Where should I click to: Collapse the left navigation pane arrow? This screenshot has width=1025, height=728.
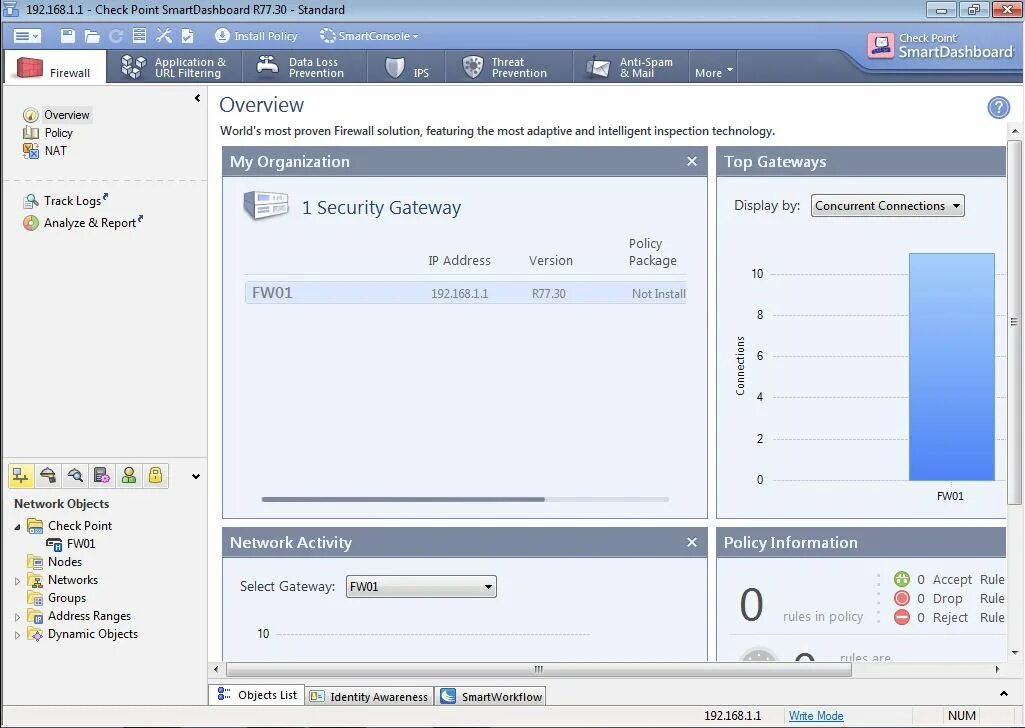(197, 98)
